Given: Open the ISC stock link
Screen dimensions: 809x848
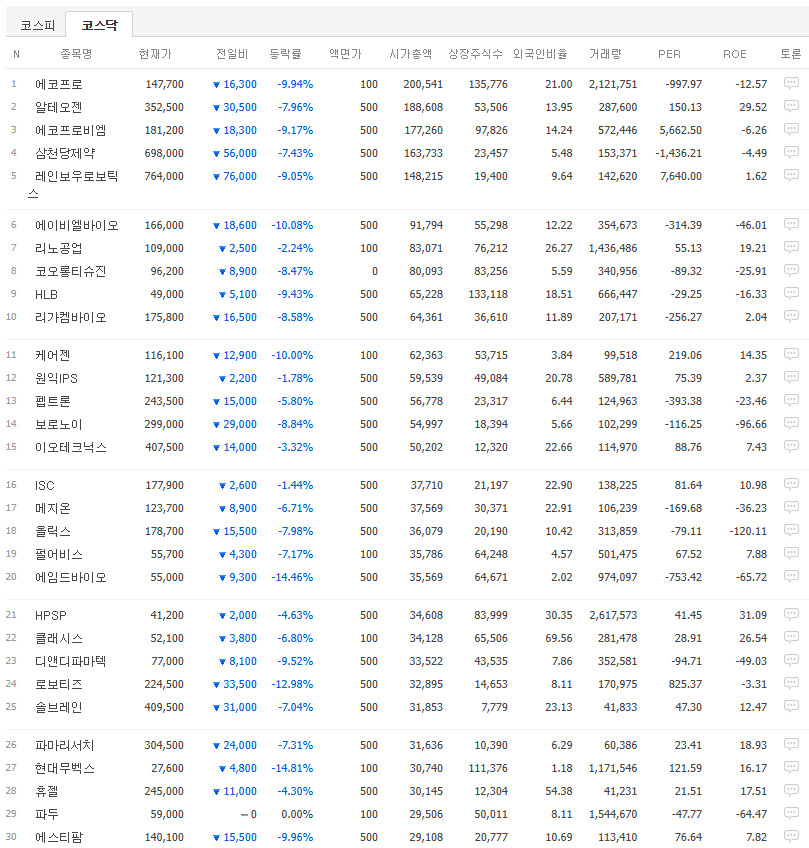Looking at the screenshot, I should point(44,486).
